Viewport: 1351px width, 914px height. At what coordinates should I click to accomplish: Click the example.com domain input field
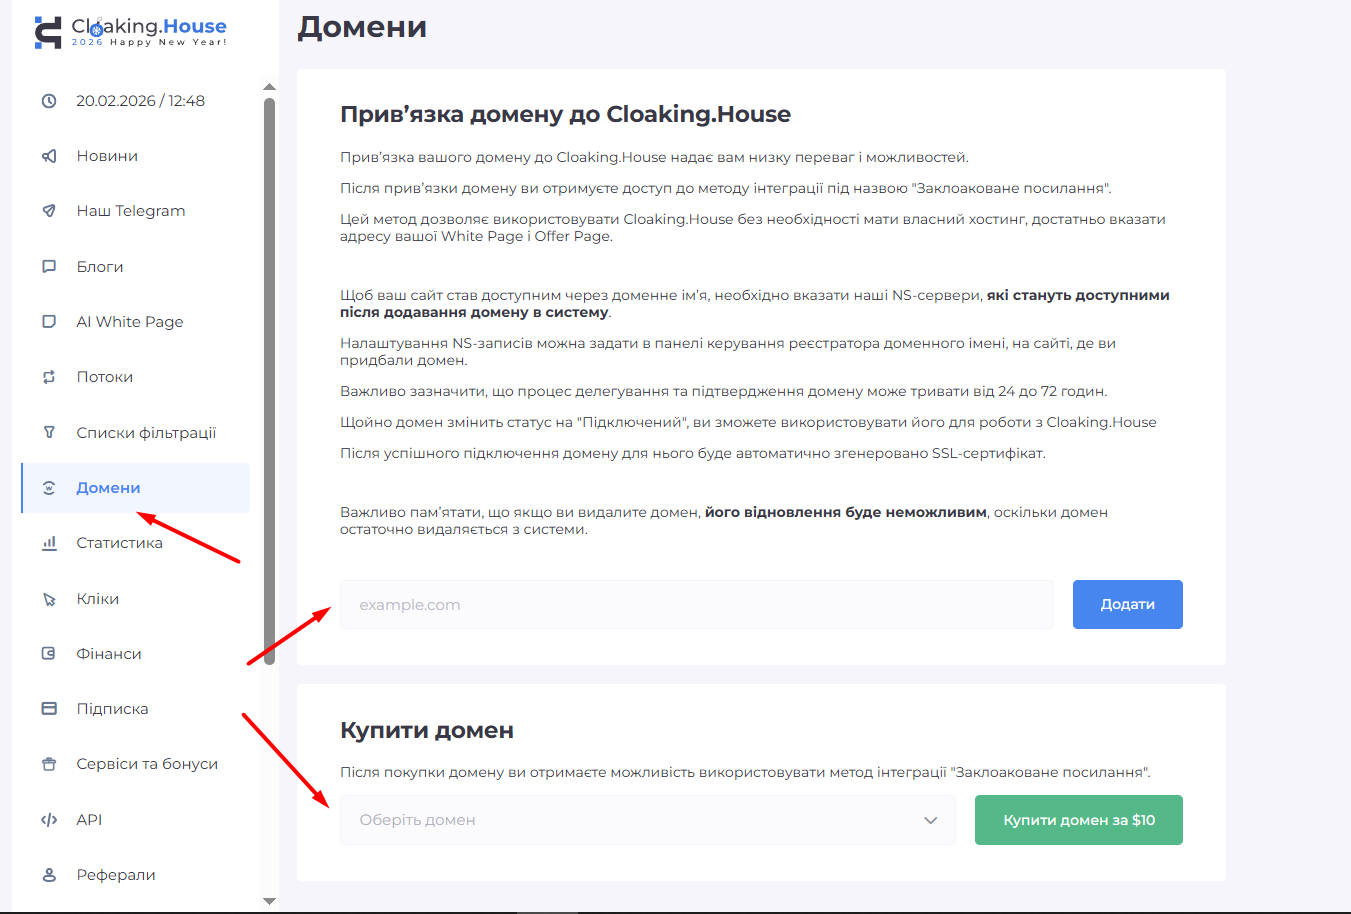pos(697,604)
